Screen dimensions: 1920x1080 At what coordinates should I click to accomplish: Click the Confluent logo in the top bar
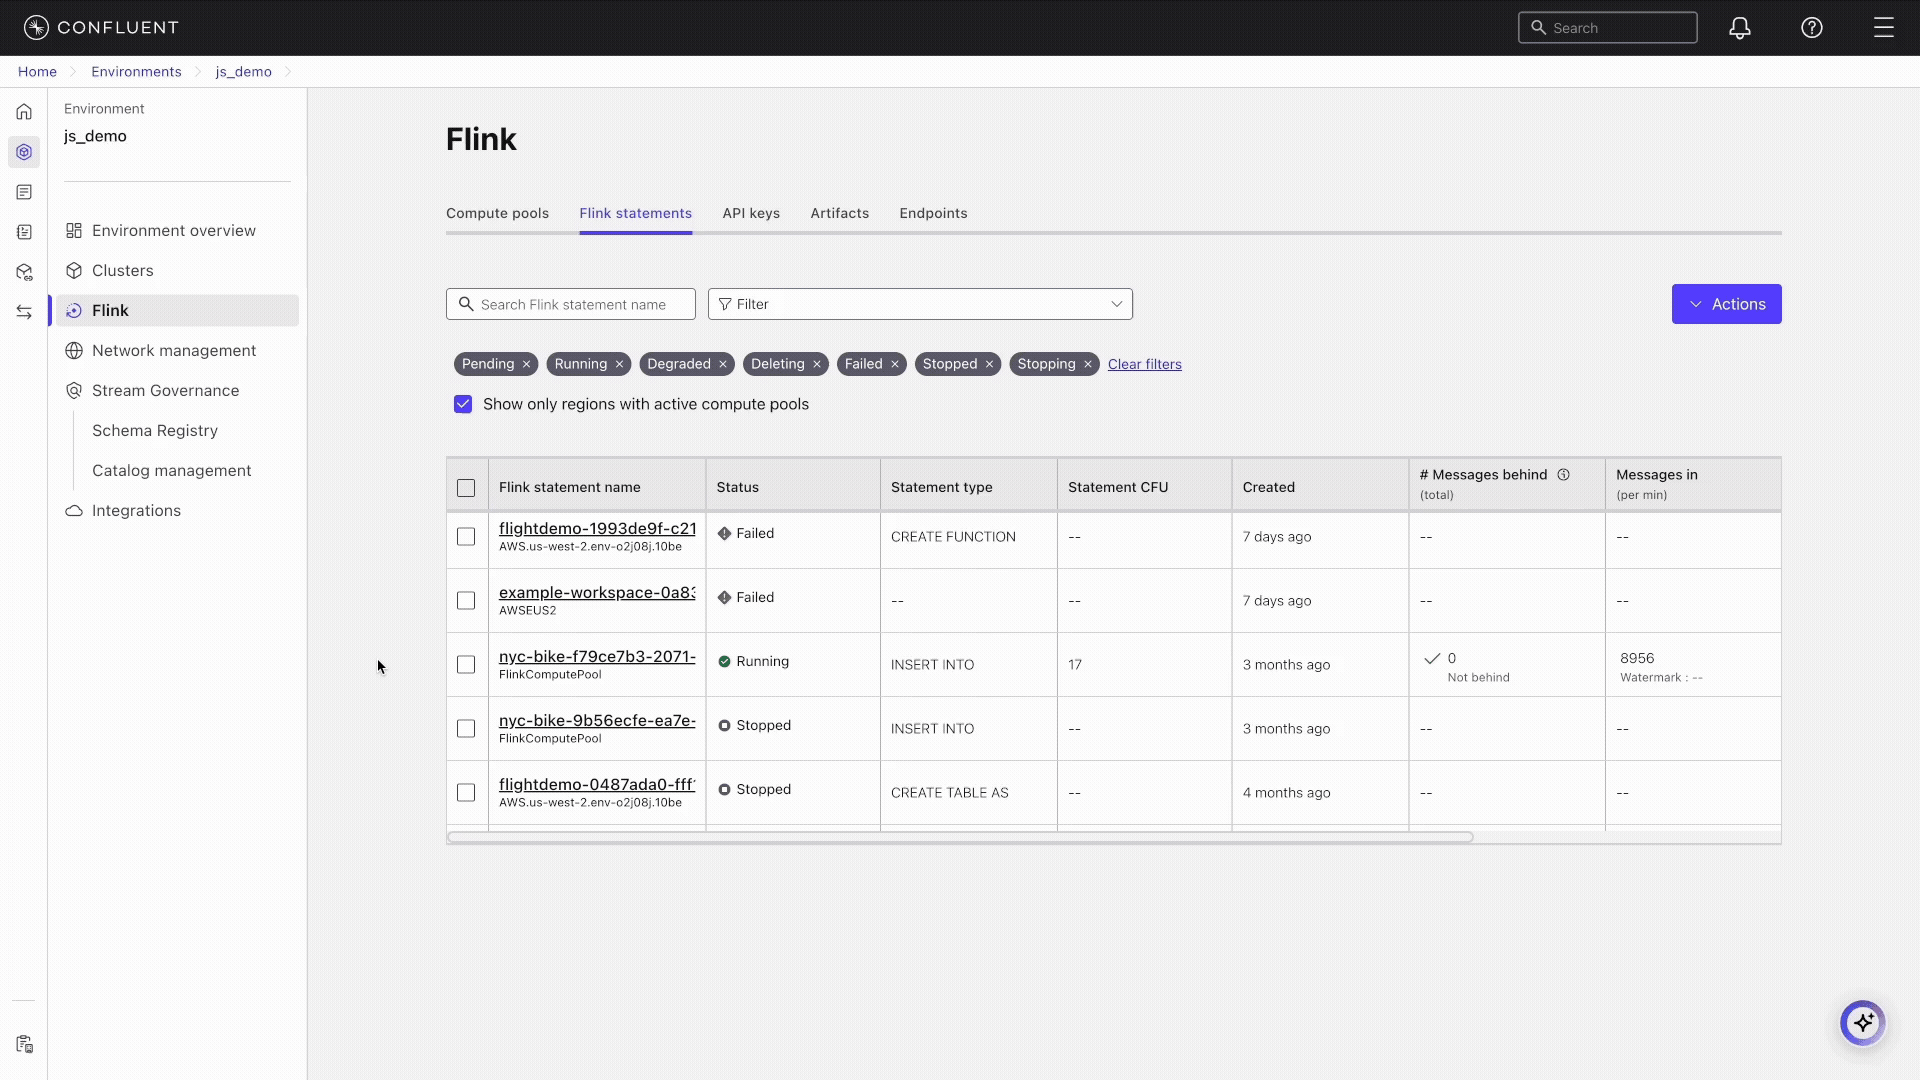point(100,27)
